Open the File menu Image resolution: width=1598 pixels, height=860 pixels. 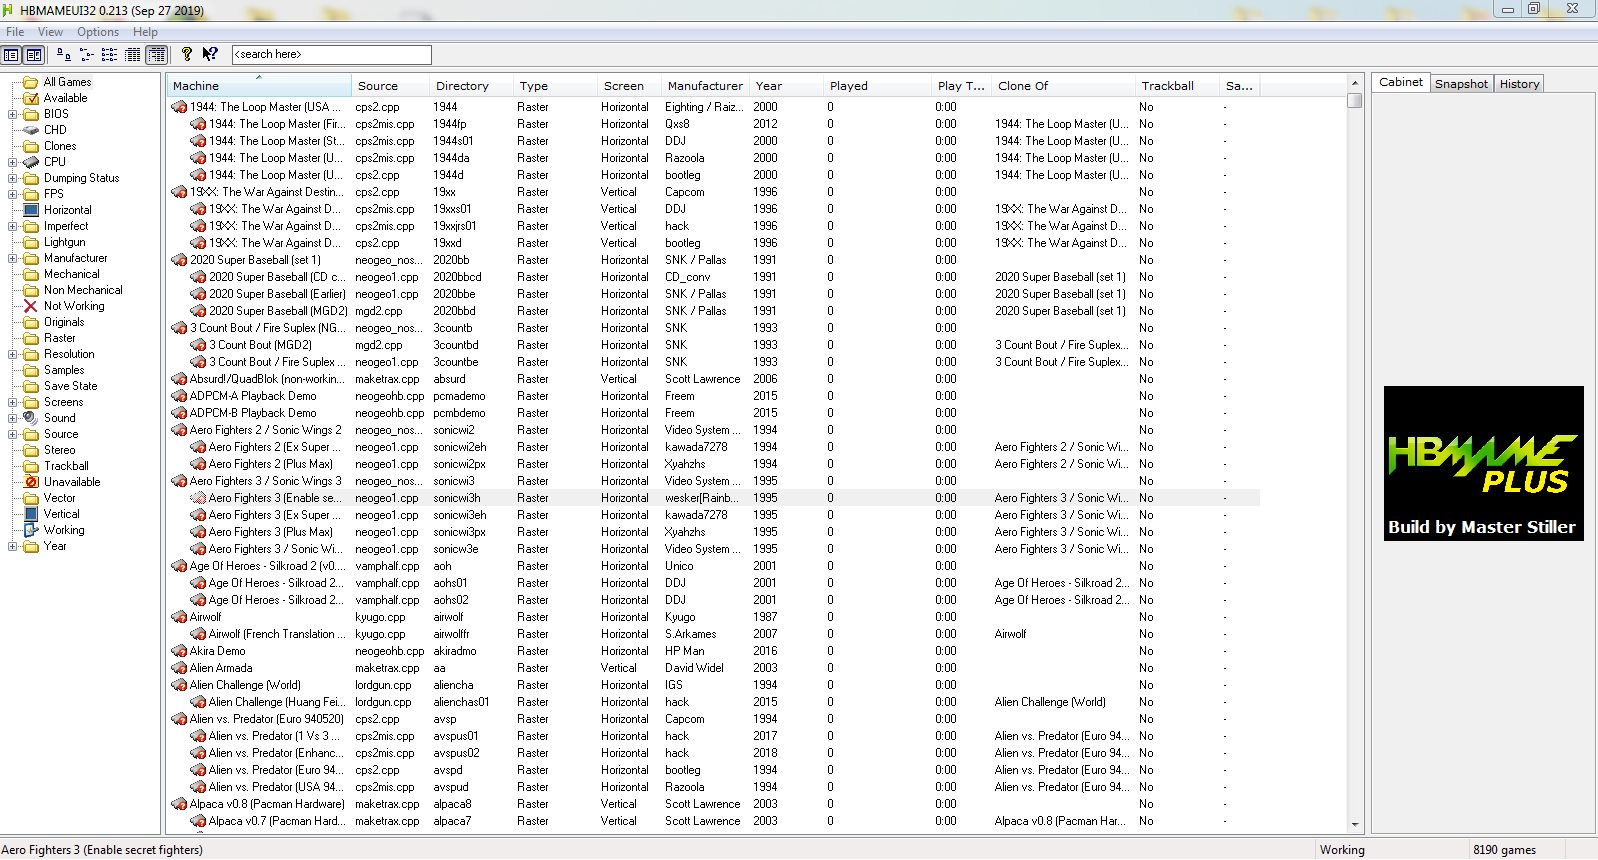coord(15,32)
